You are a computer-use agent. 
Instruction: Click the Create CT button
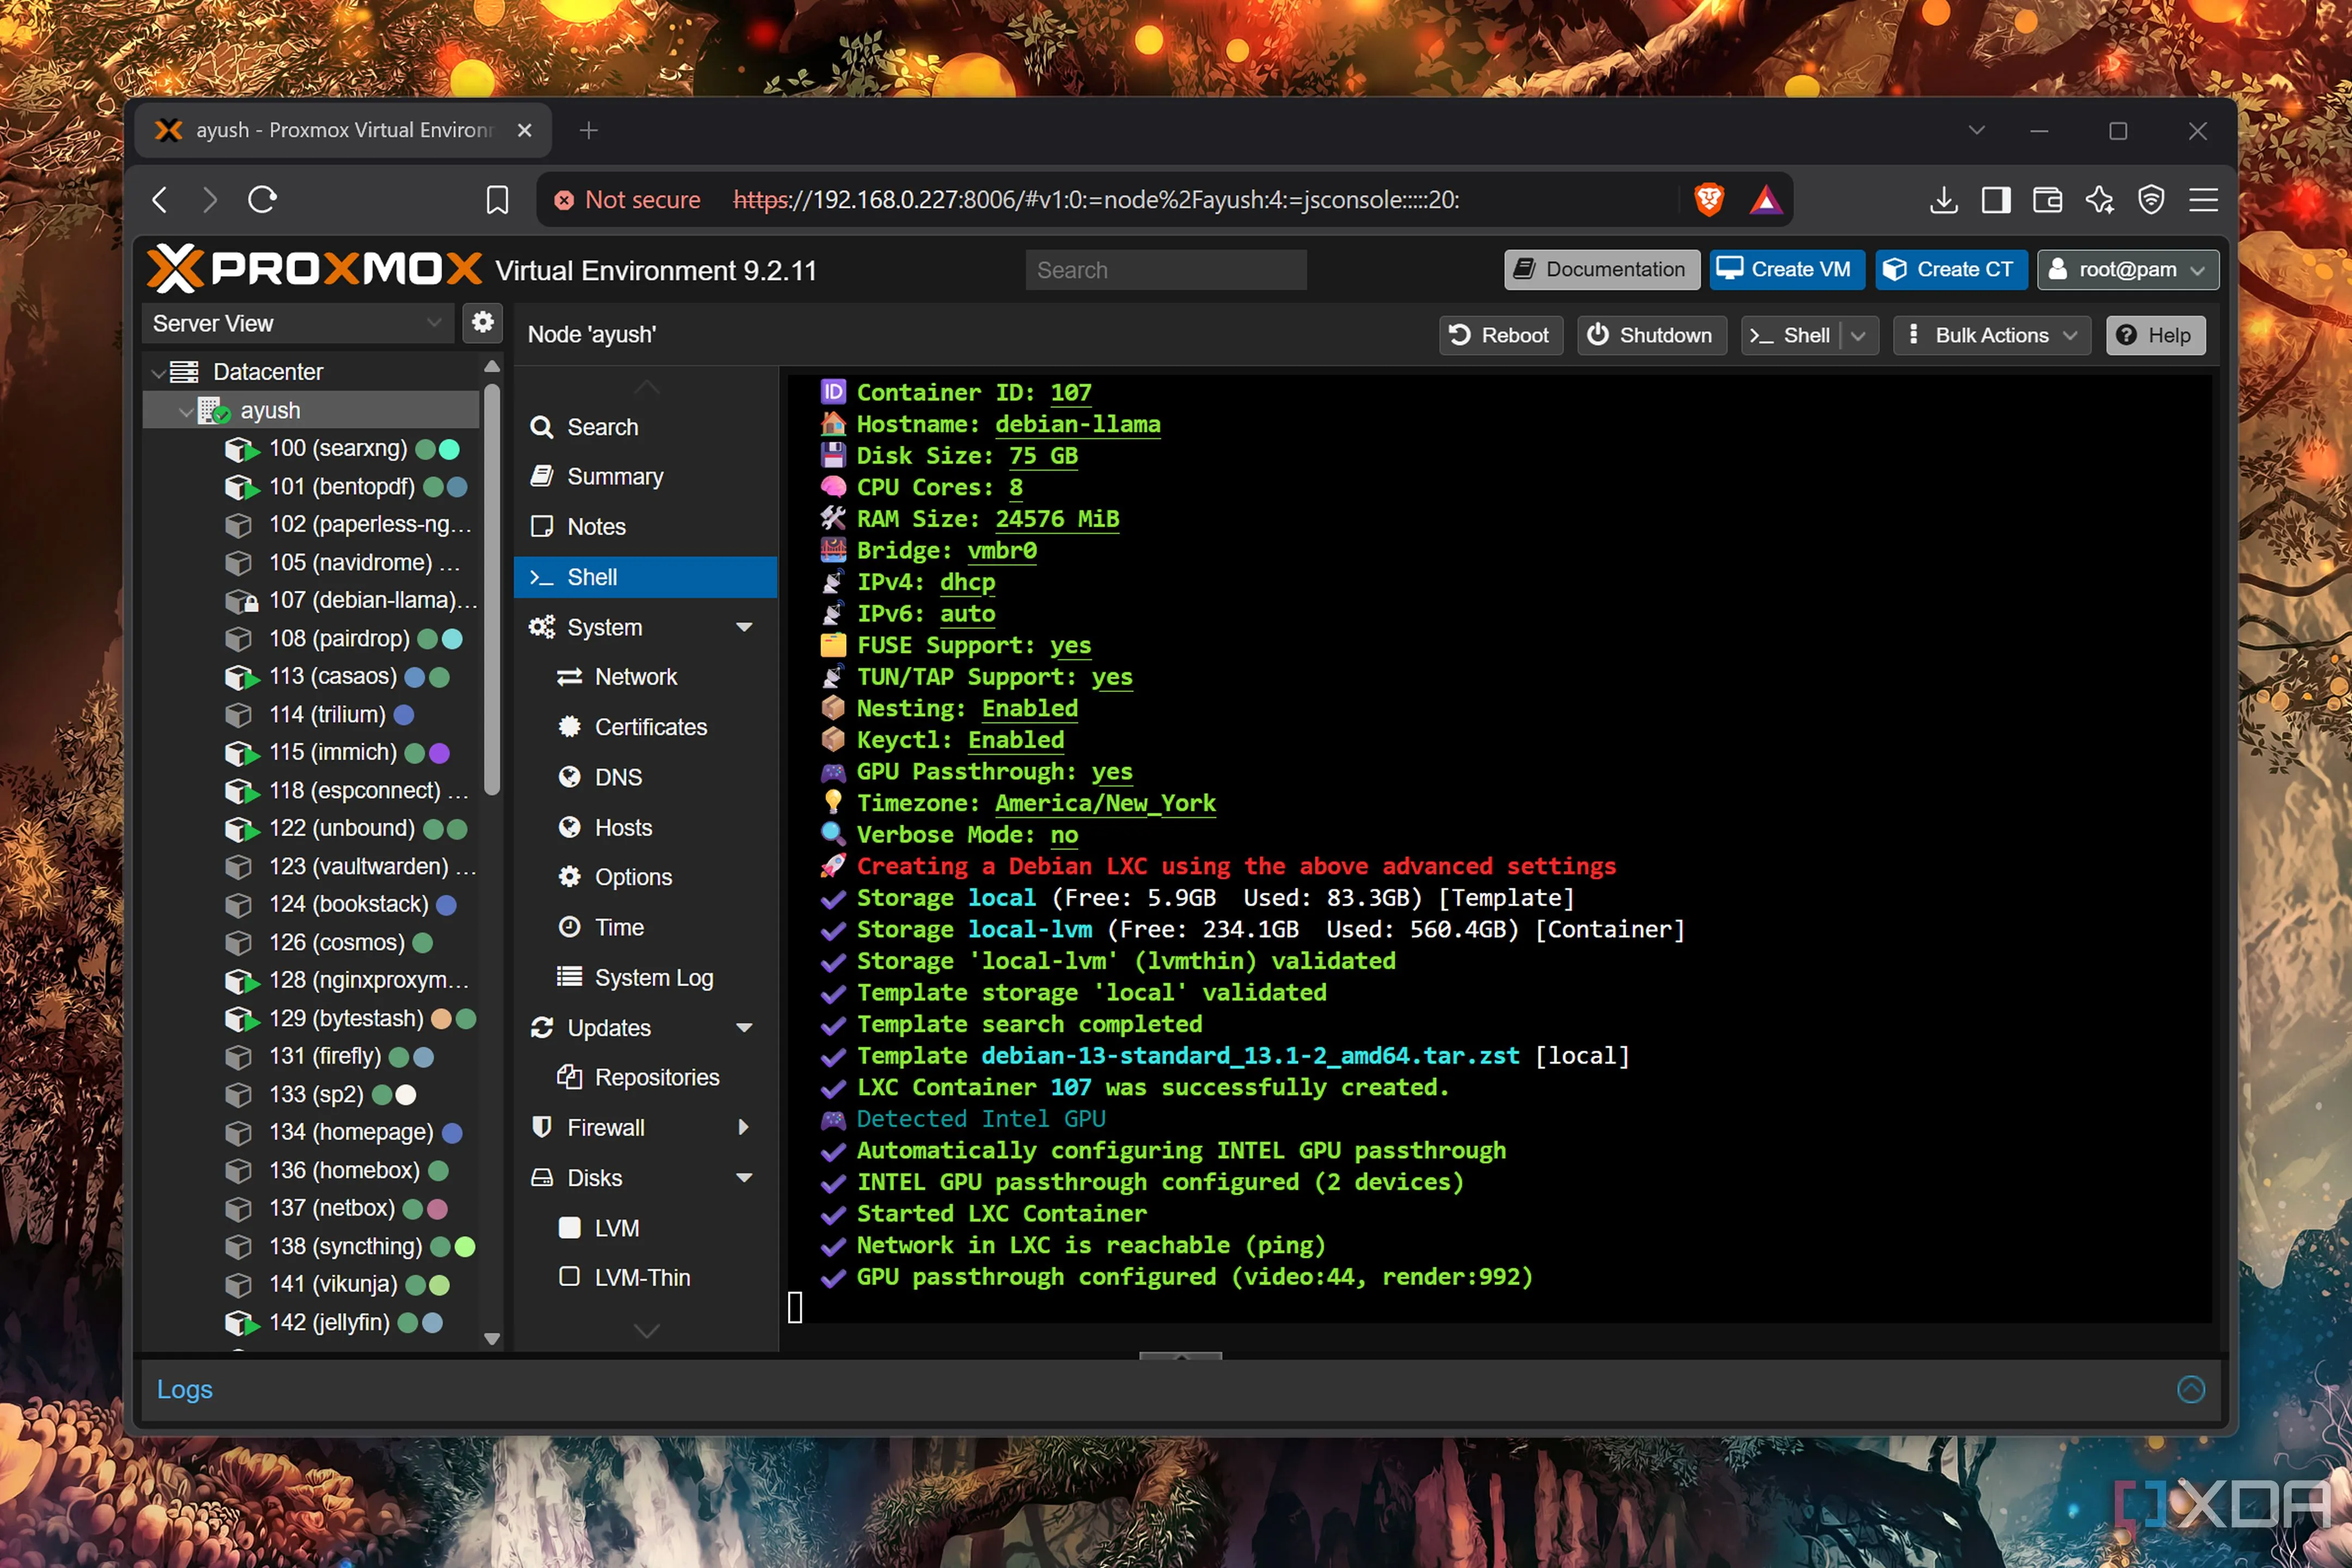pyautogui.click(x=1950, y=269)
